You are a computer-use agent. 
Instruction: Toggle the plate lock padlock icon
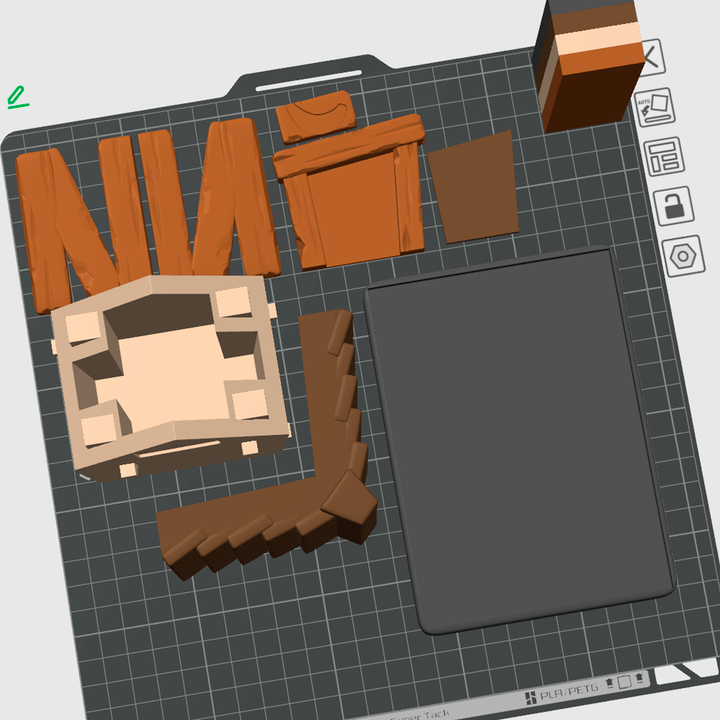click(x=672, y=207)
